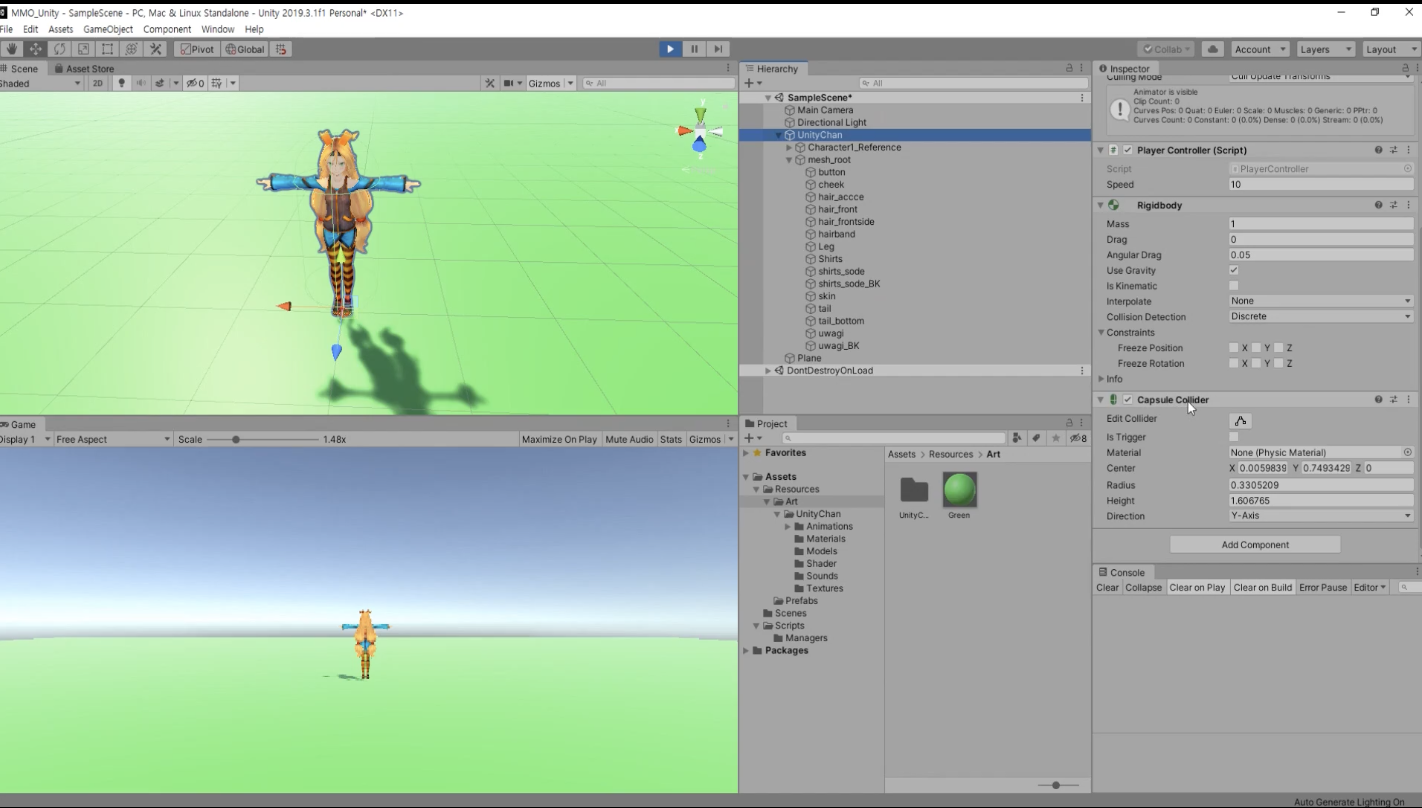Open the Component menu
Screen dimensions: 1422x808
167,29
